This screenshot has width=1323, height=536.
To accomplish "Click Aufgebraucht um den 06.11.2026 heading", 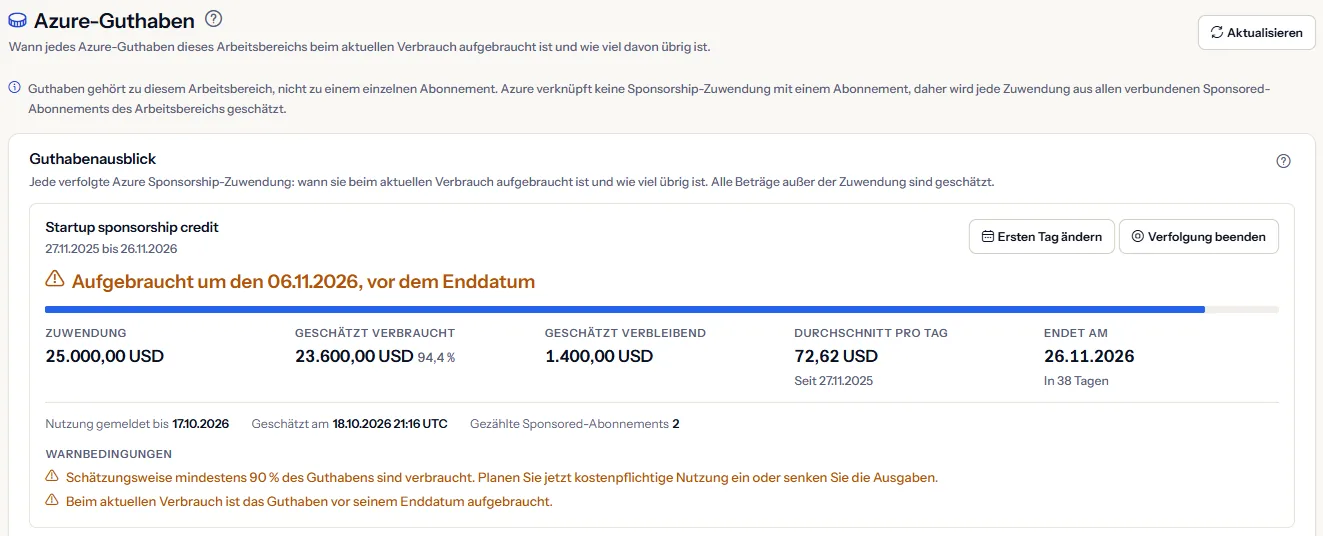I will 303,282.
